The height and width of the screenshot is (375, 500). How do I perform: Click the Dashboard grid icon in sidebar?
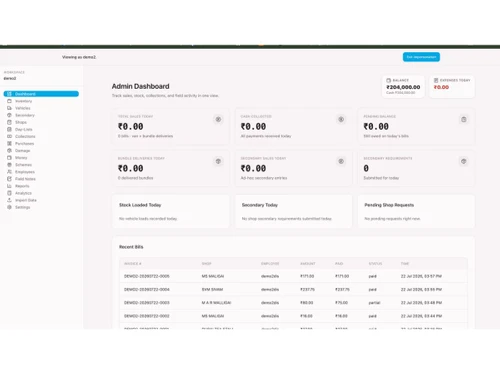click(9, 94)
